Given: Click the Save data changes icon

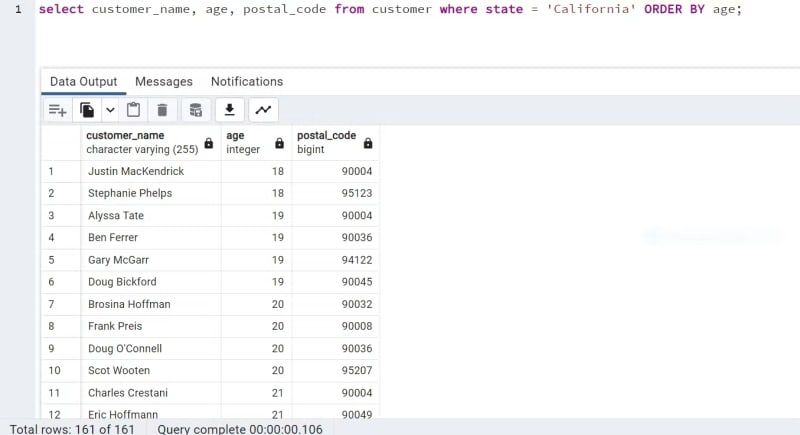Looking at the screenshot, I should point(195,110).
